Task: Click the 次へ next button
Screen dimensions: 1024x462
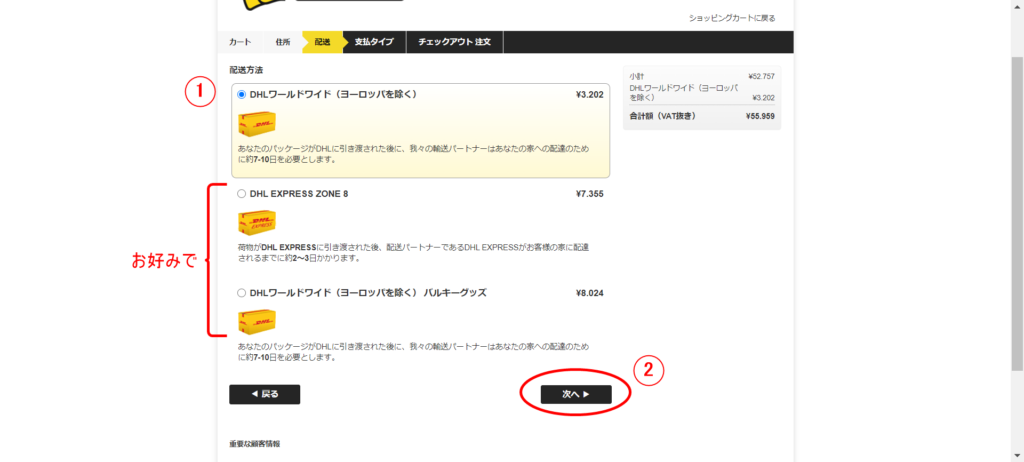Action: pos(576,394)
